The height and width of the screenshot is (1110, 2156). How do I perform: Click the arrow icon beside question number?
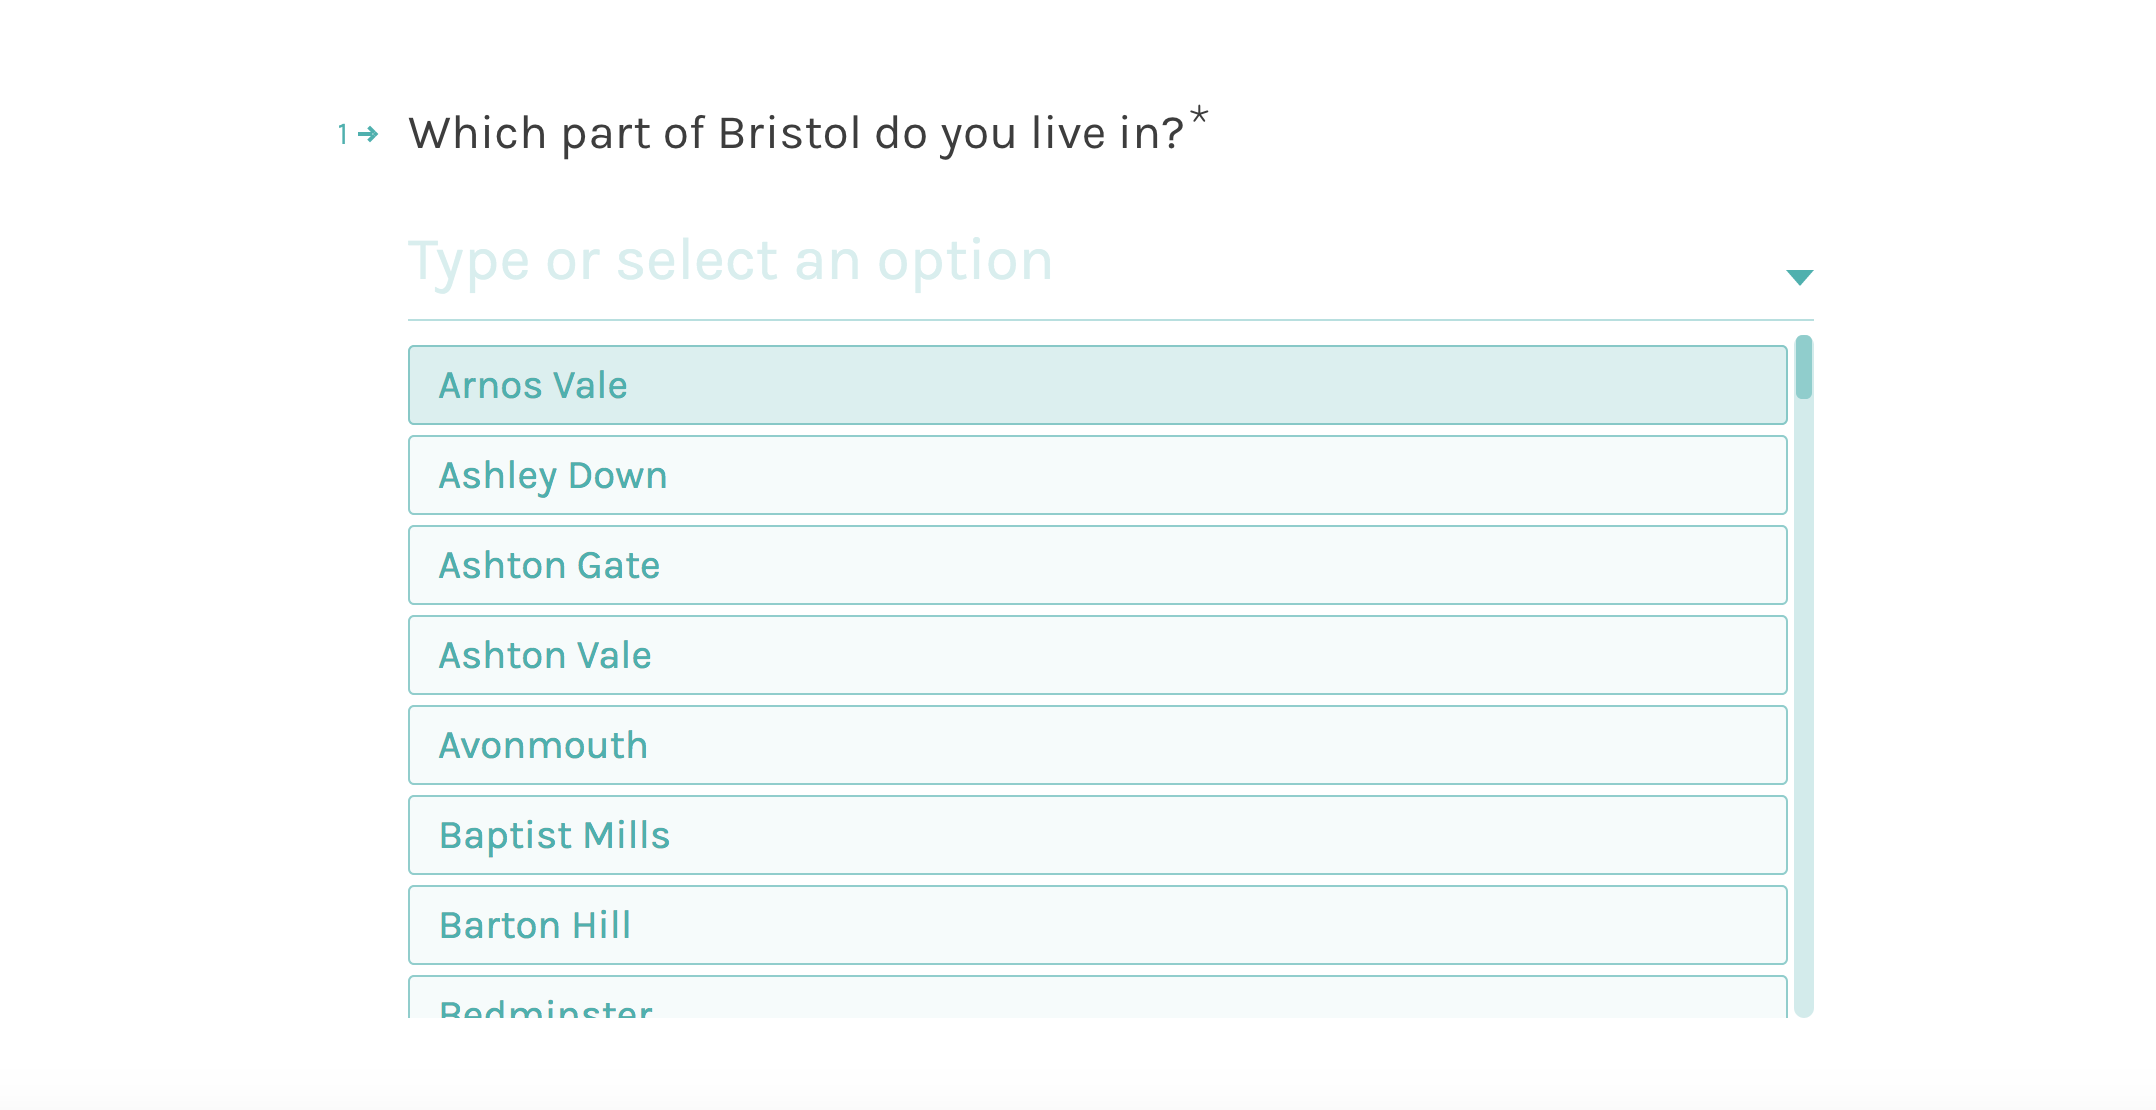pos(368,134)
